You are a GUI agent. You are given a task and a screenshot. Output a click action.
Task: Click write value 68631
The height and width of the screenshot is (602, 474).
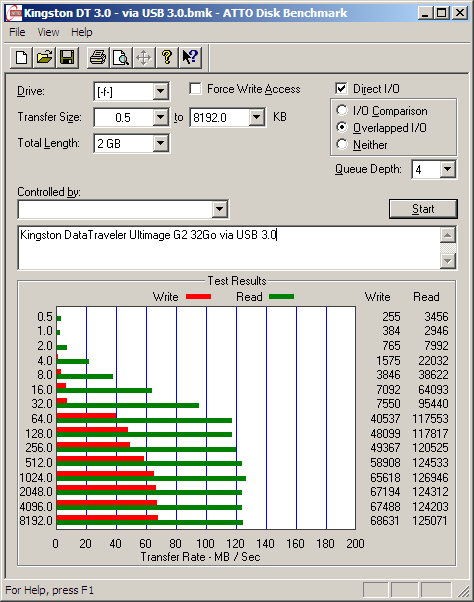[385, 521]
